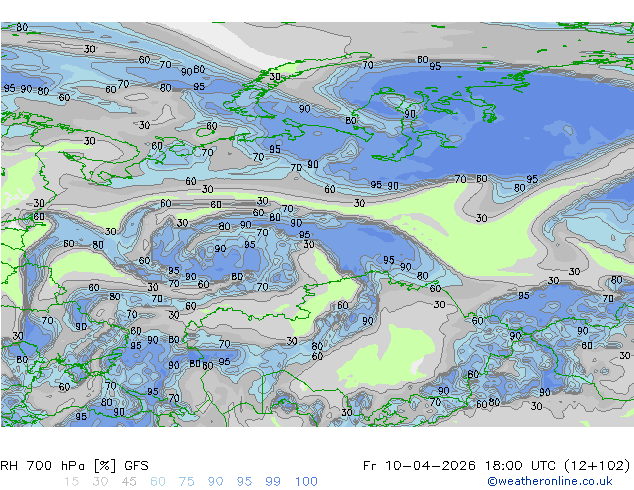Click the forecast date 'Fr 10-04-2026 18:00 UTC (12+102)'
Viewport: 634px width, 490px height.
tap(497, 466)
